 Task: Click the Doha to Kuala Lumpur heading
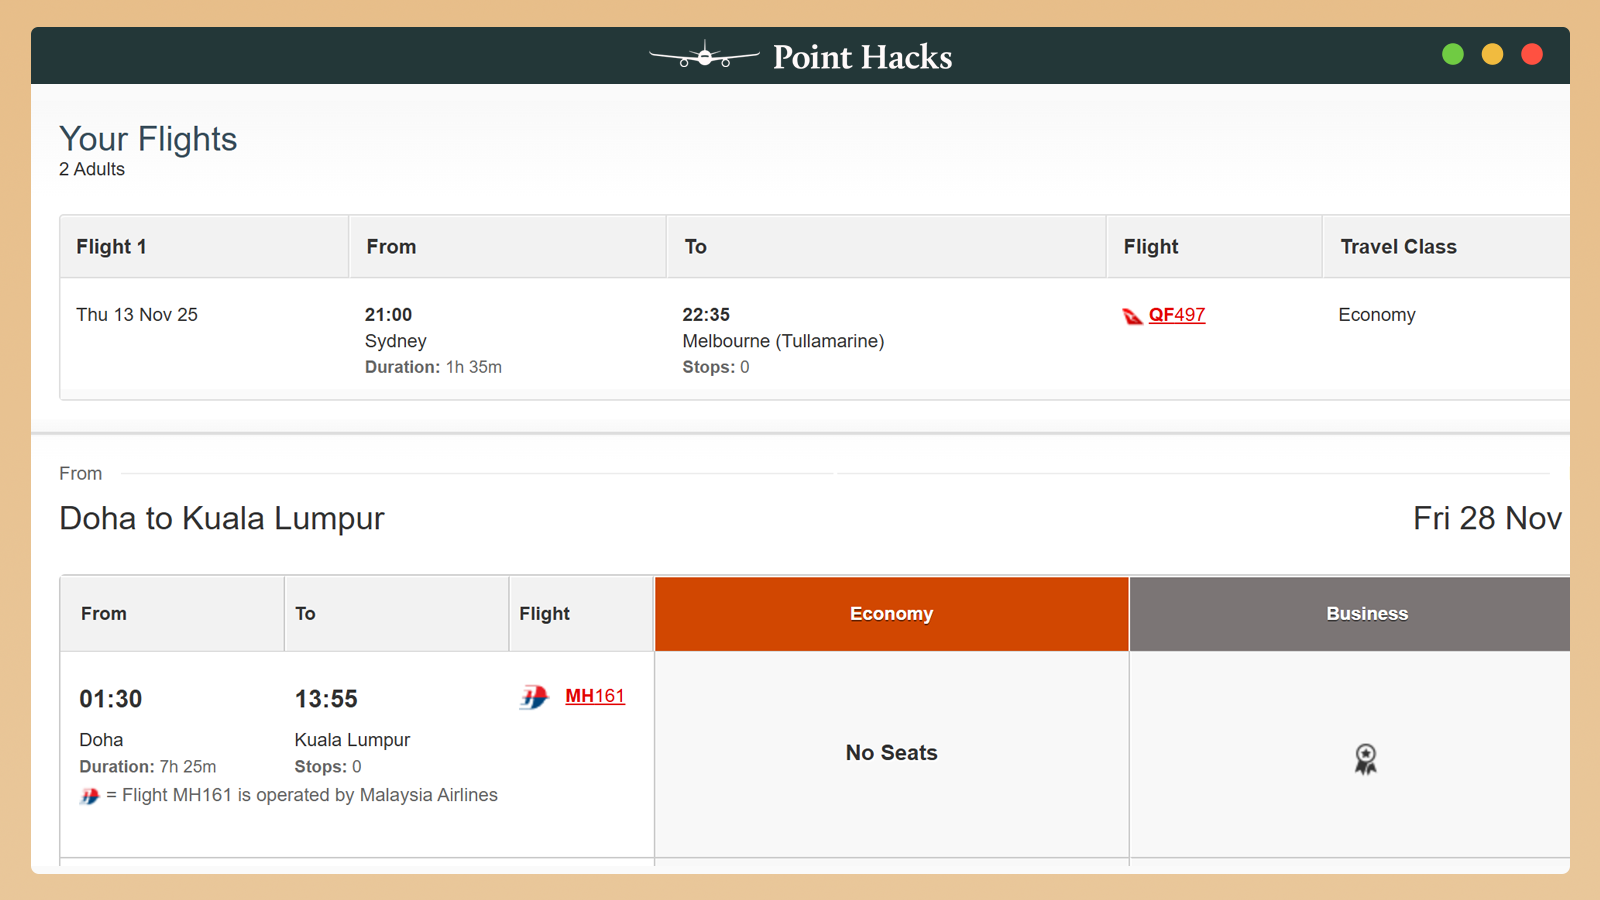(x=222, y=518)
